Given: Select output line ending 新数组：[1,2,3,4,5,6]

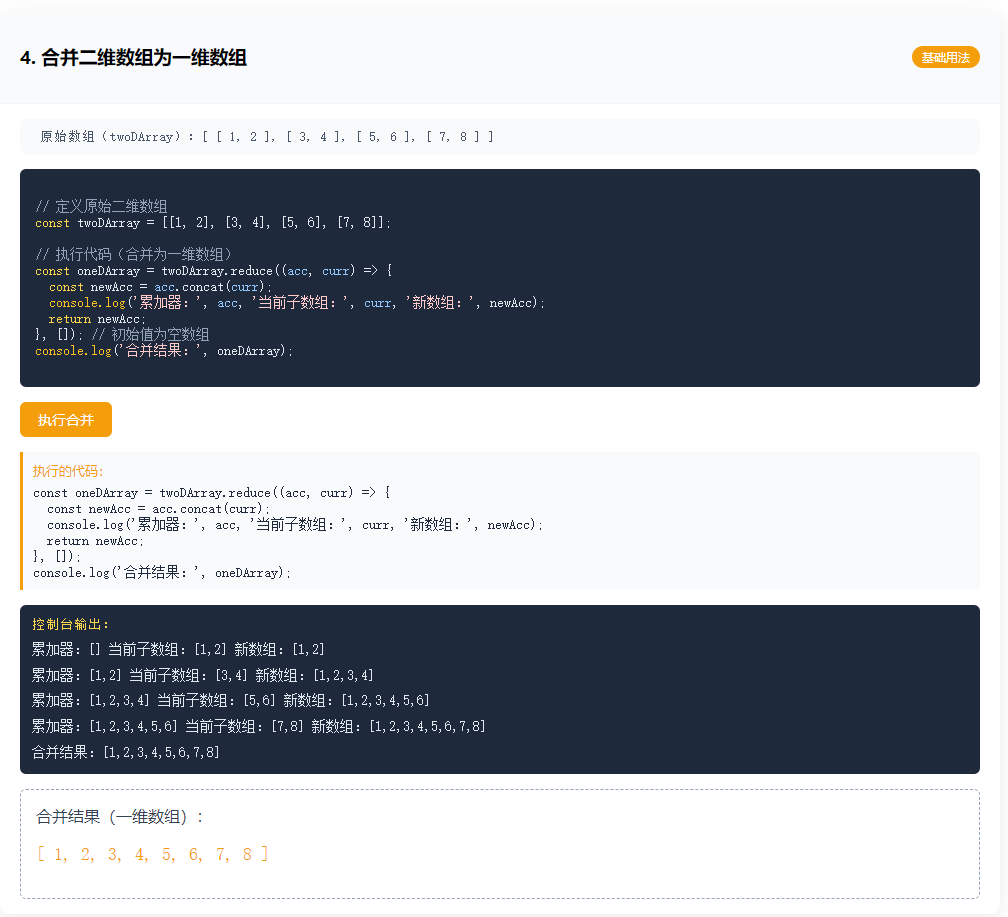Looking at the screenshot, I should (x=231, y=700).
